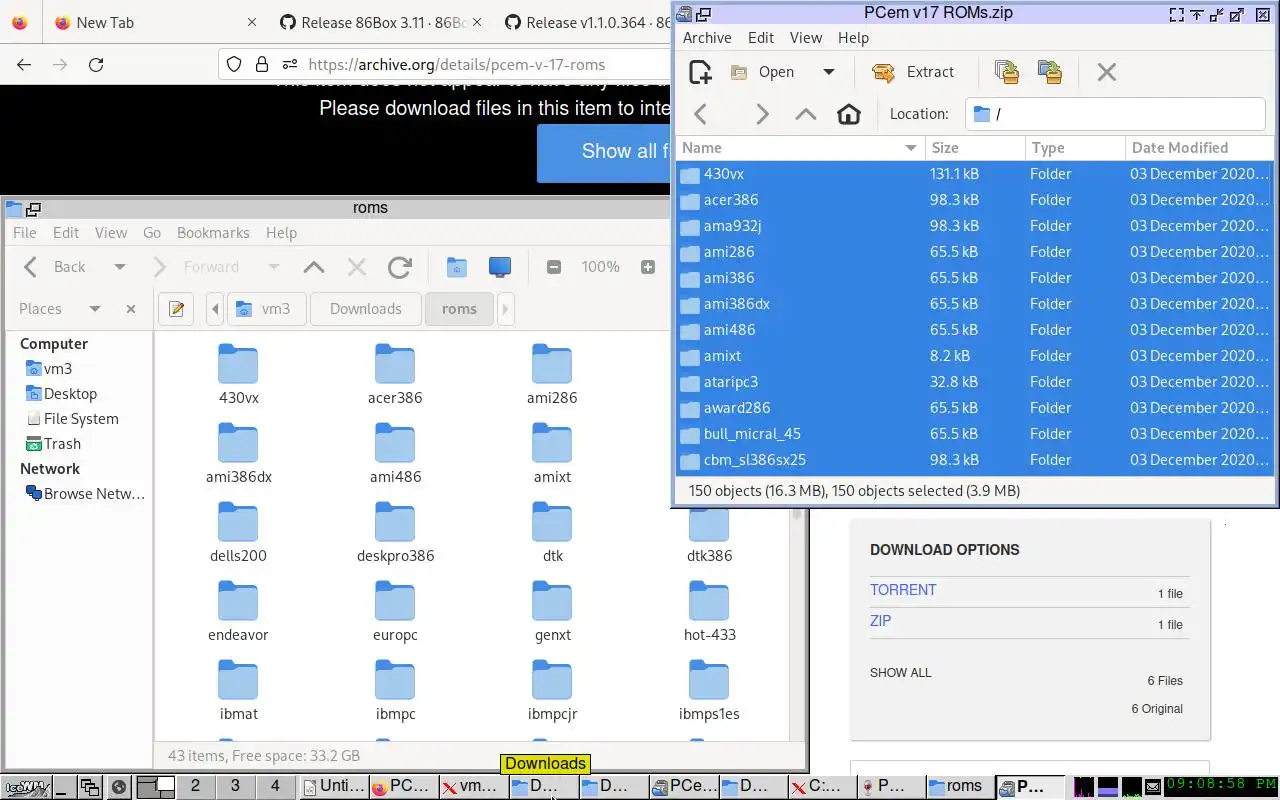The image size is (1280, 800).
Task: Open the roms taskbar entry
Action: coord(960,786)
